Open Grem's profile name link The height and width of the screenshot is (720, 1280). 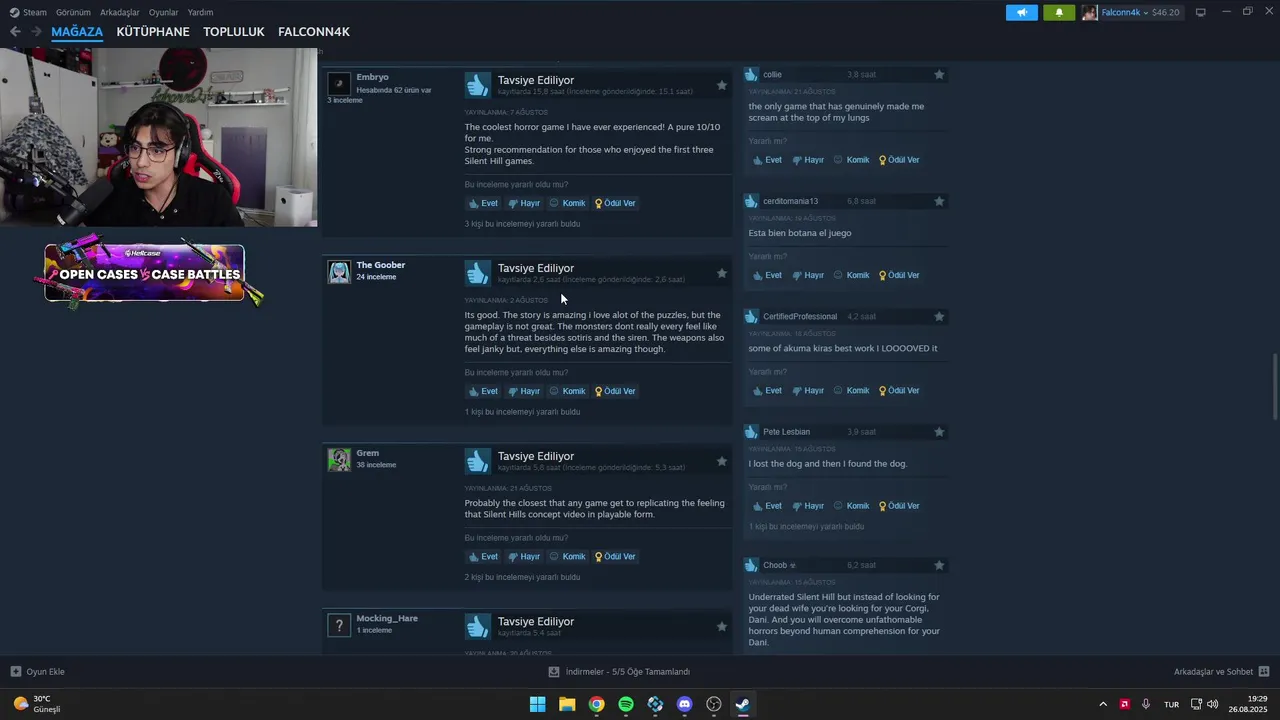click(367, 453)
